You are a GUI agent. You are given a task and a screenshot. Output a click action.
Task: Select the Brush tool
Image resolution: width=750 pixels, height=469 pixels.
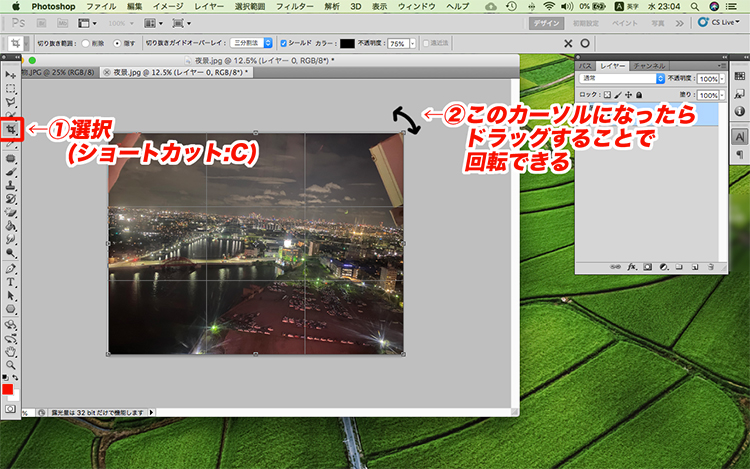(x=11, y=172)
